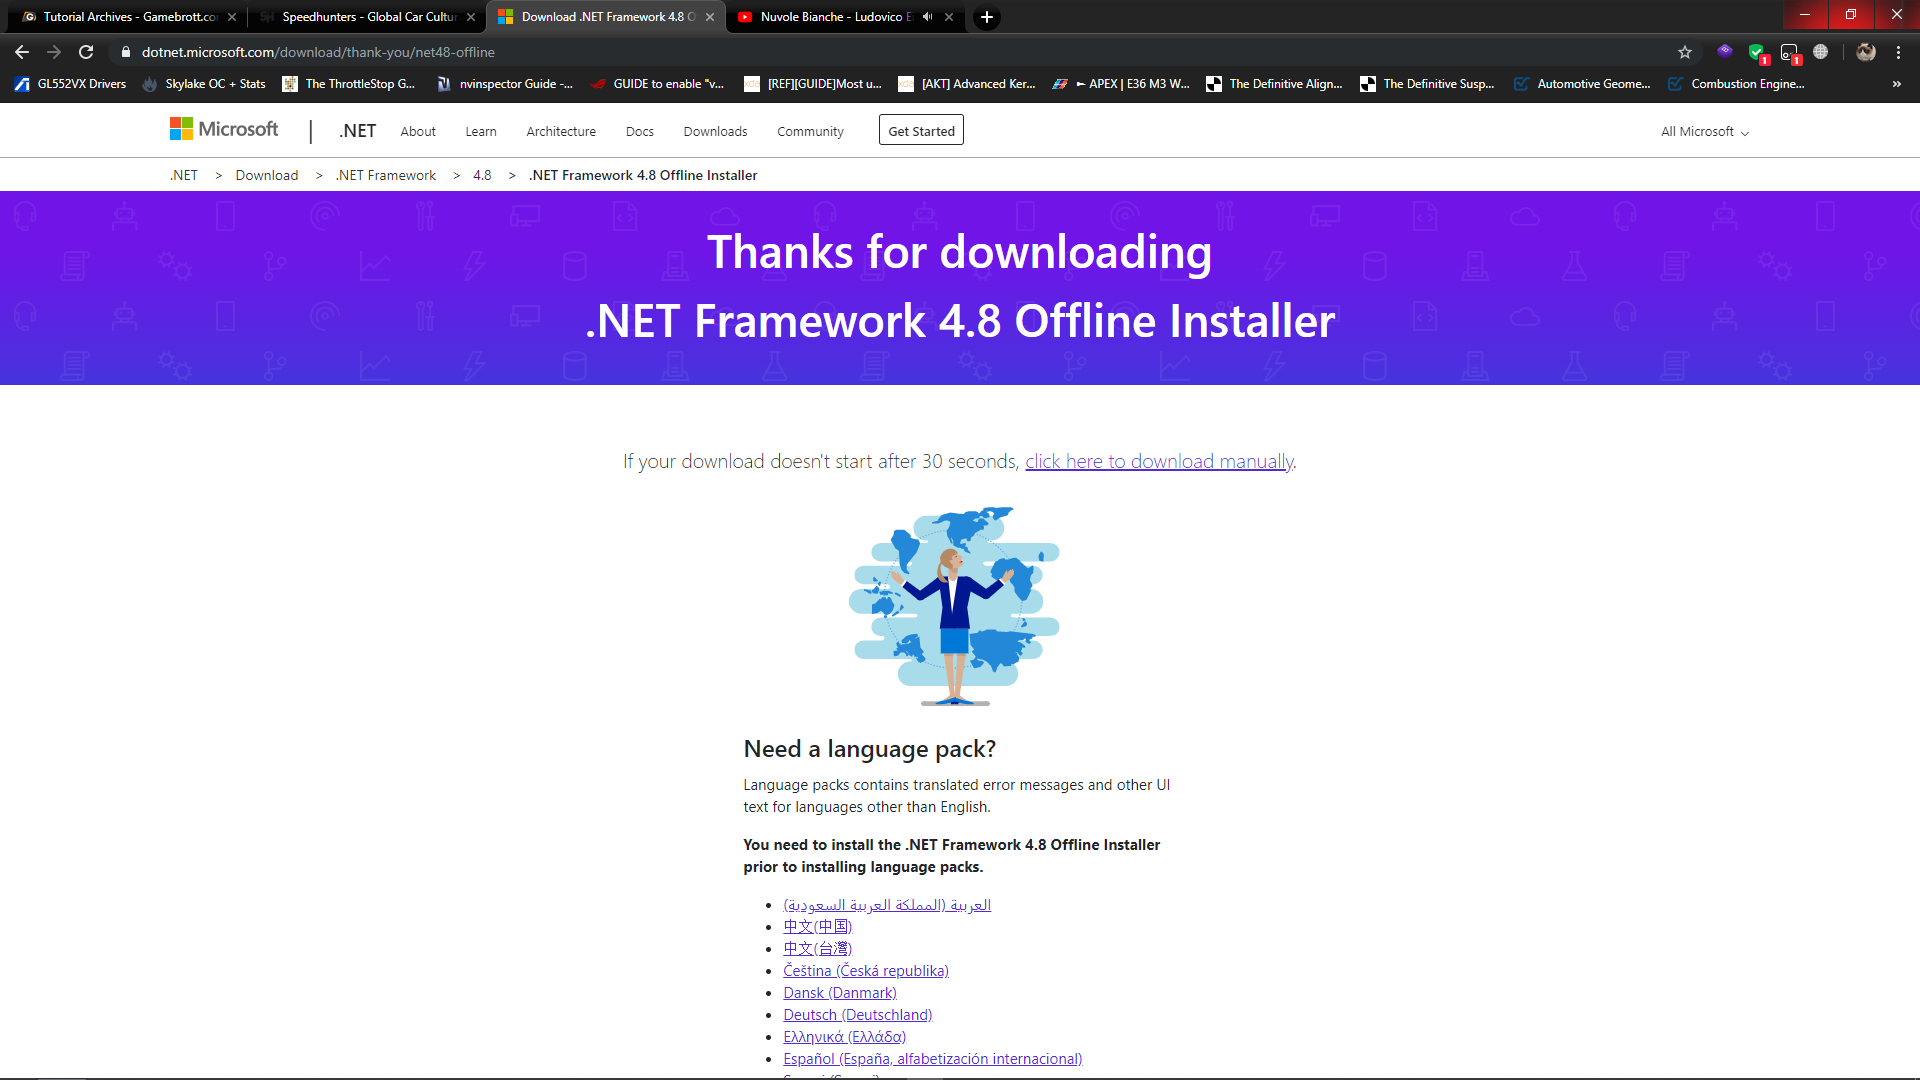This screenshot has height=1080, width=1920.
Task: Mute the Nuvole Bianche tab audio icon
Action: 927,17
